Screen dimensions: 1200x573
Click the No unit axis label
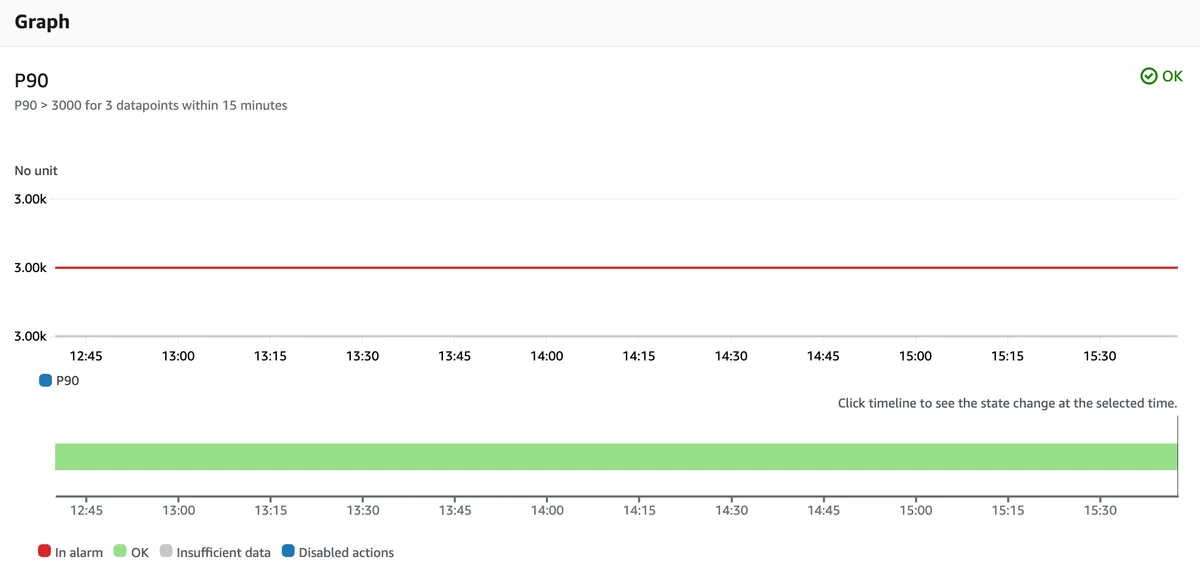coord(36,171)
